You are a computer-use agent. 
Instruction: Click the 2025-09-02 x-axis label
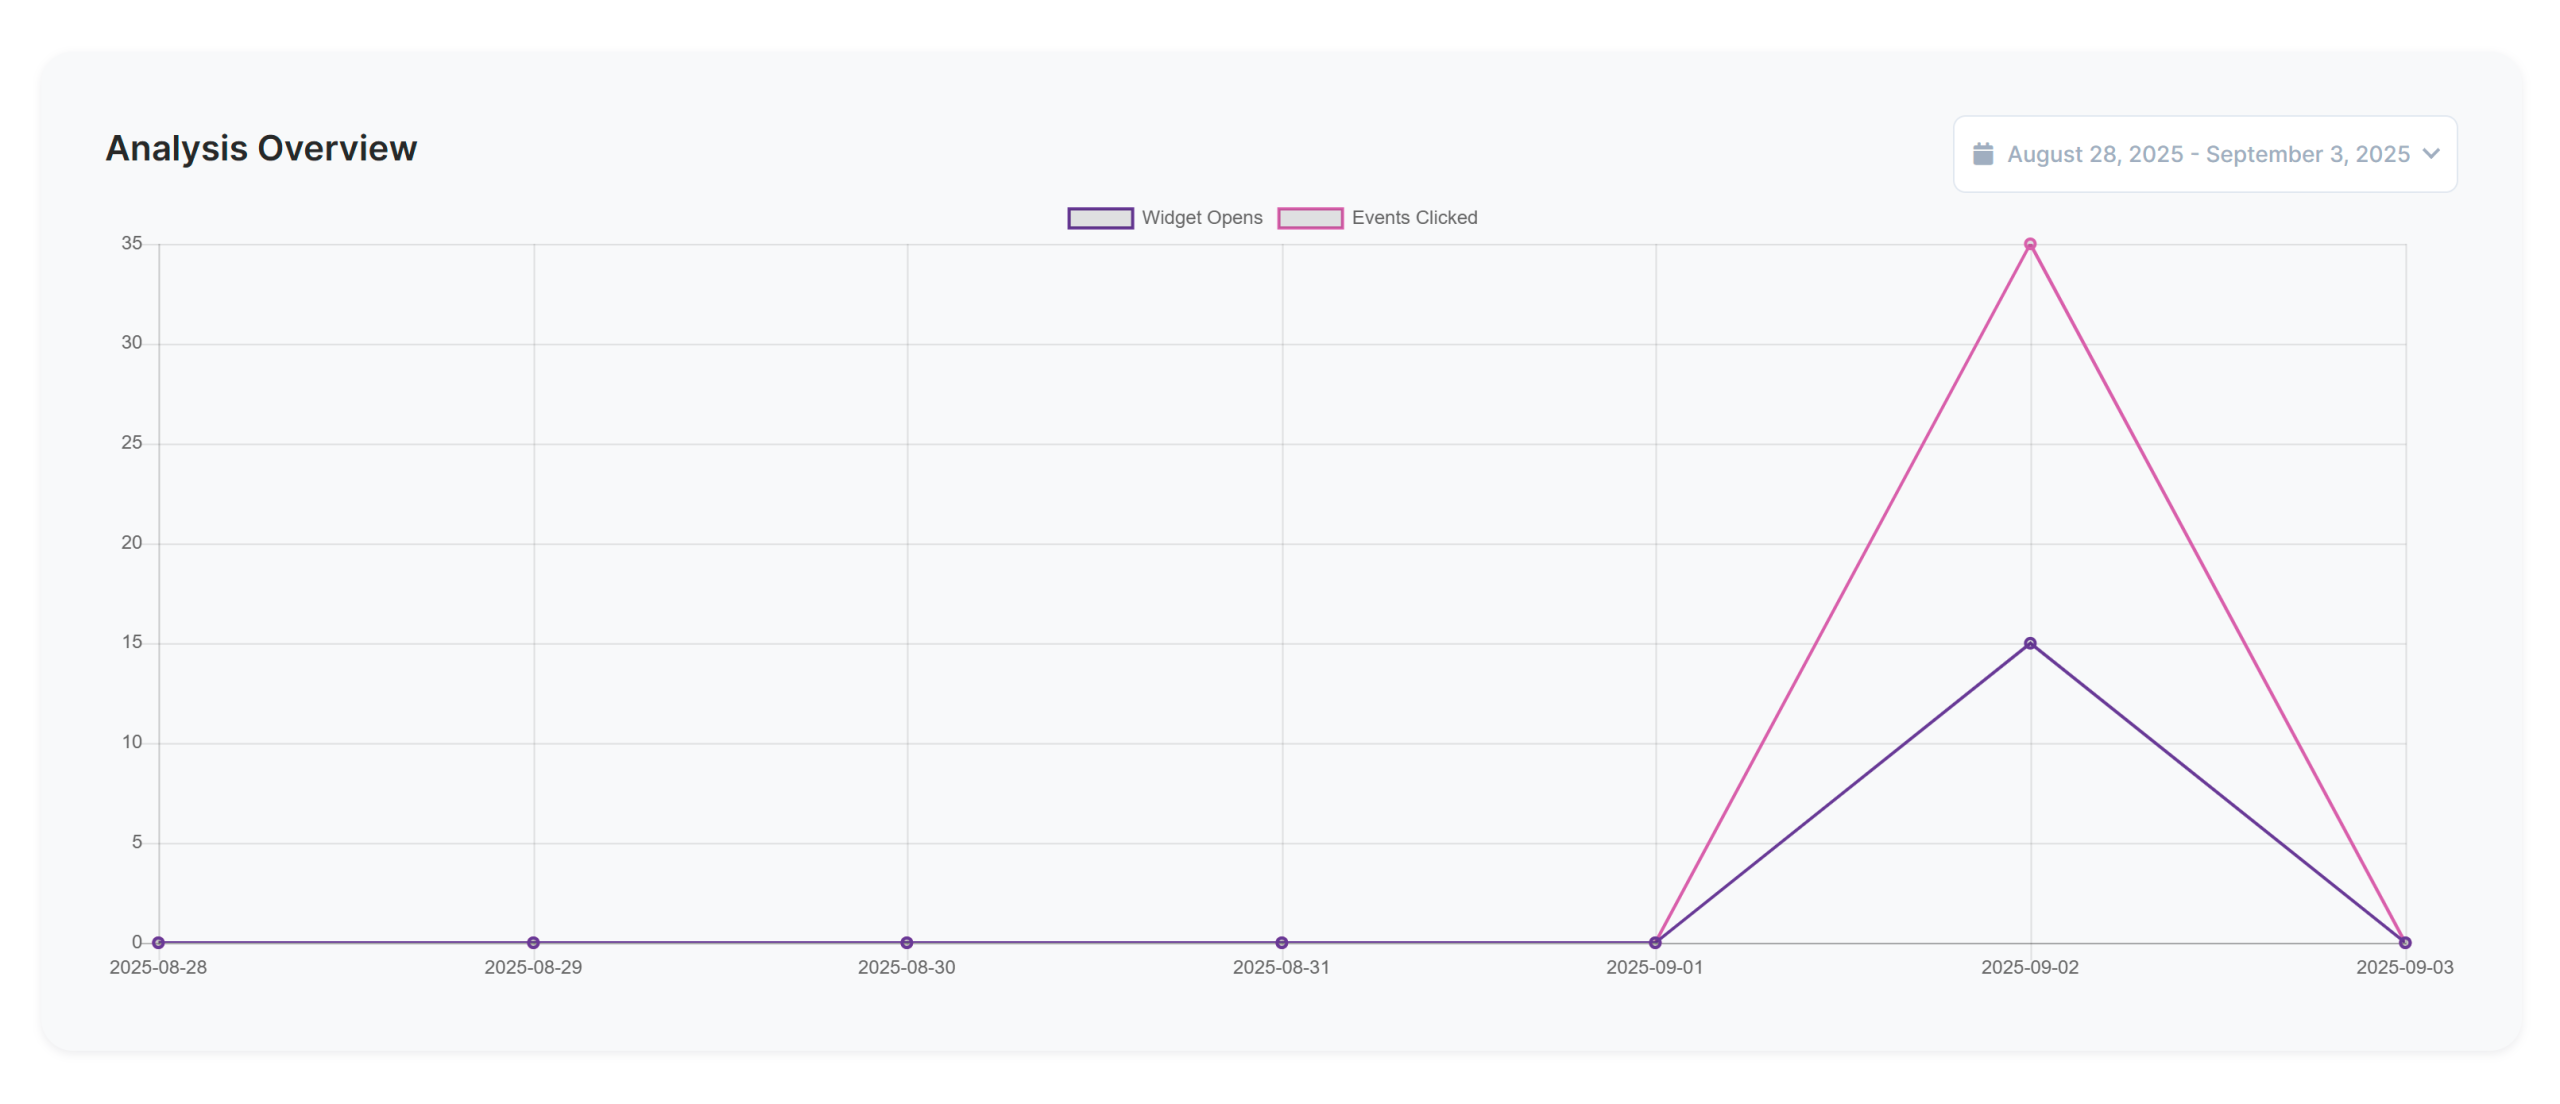(x=2029, y=967)
